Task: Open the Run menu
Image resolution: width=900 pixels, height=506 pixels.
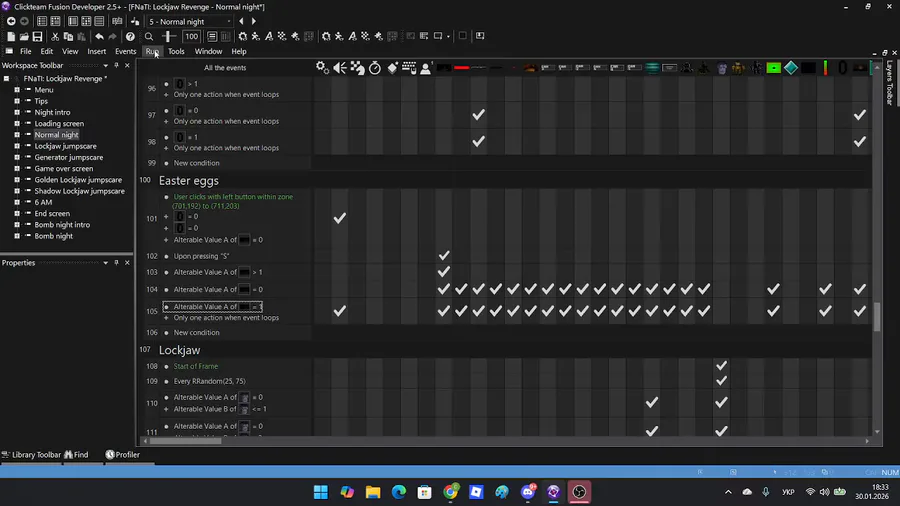Action: pyautogui.click(x=152, y=52)
